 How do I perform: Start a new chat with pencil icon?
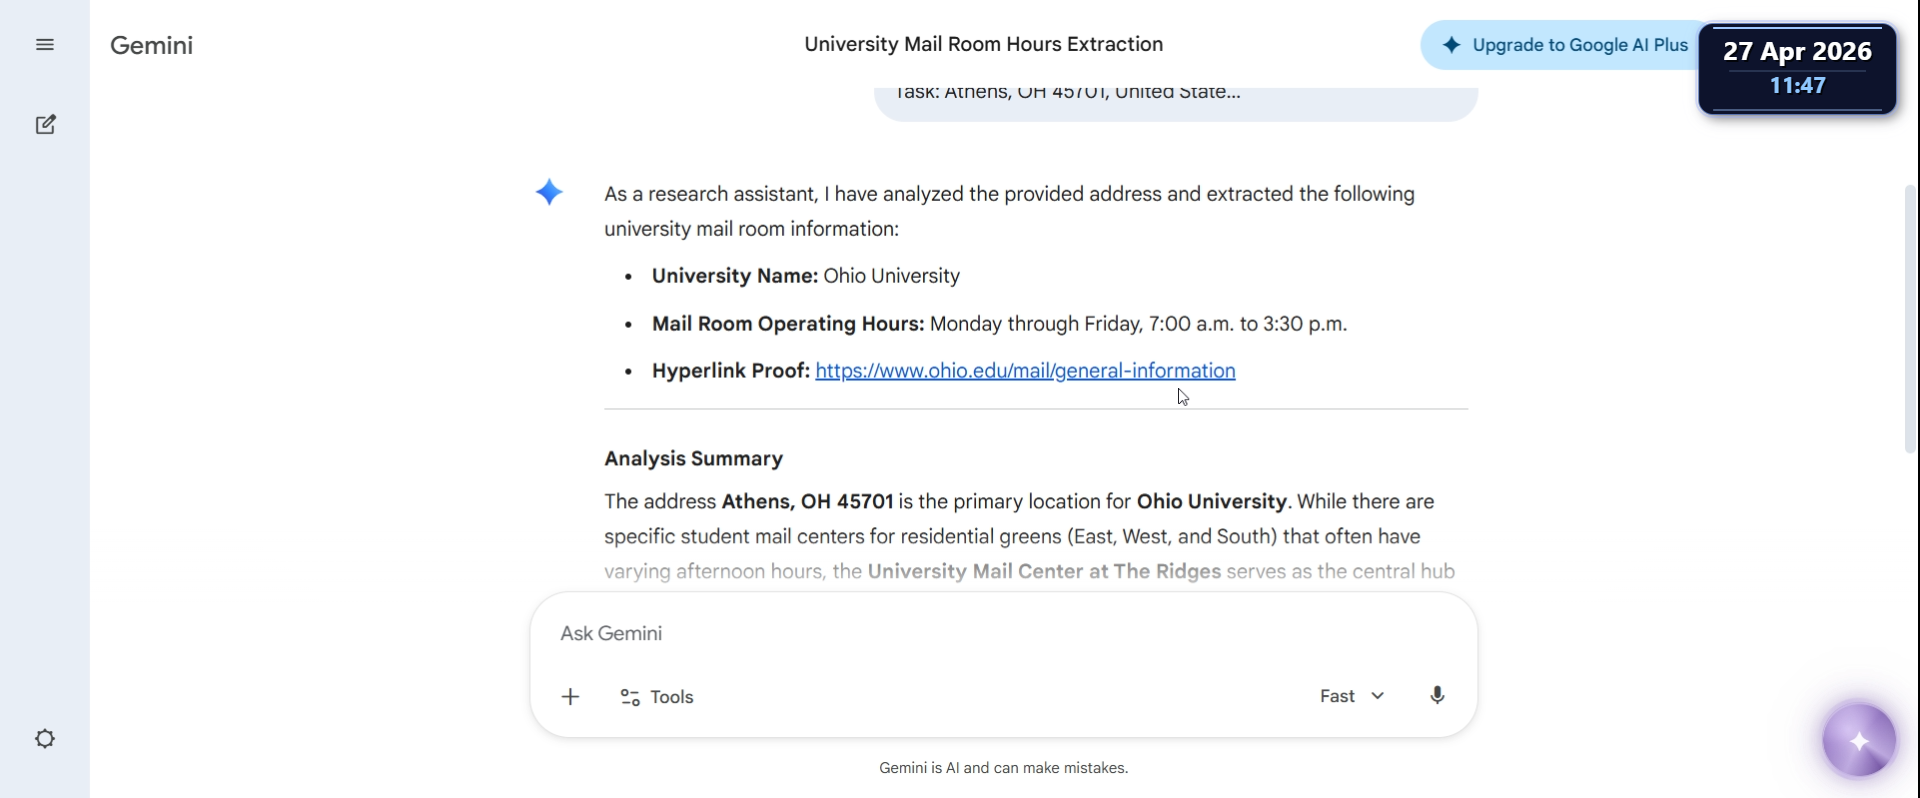point(45,125)
